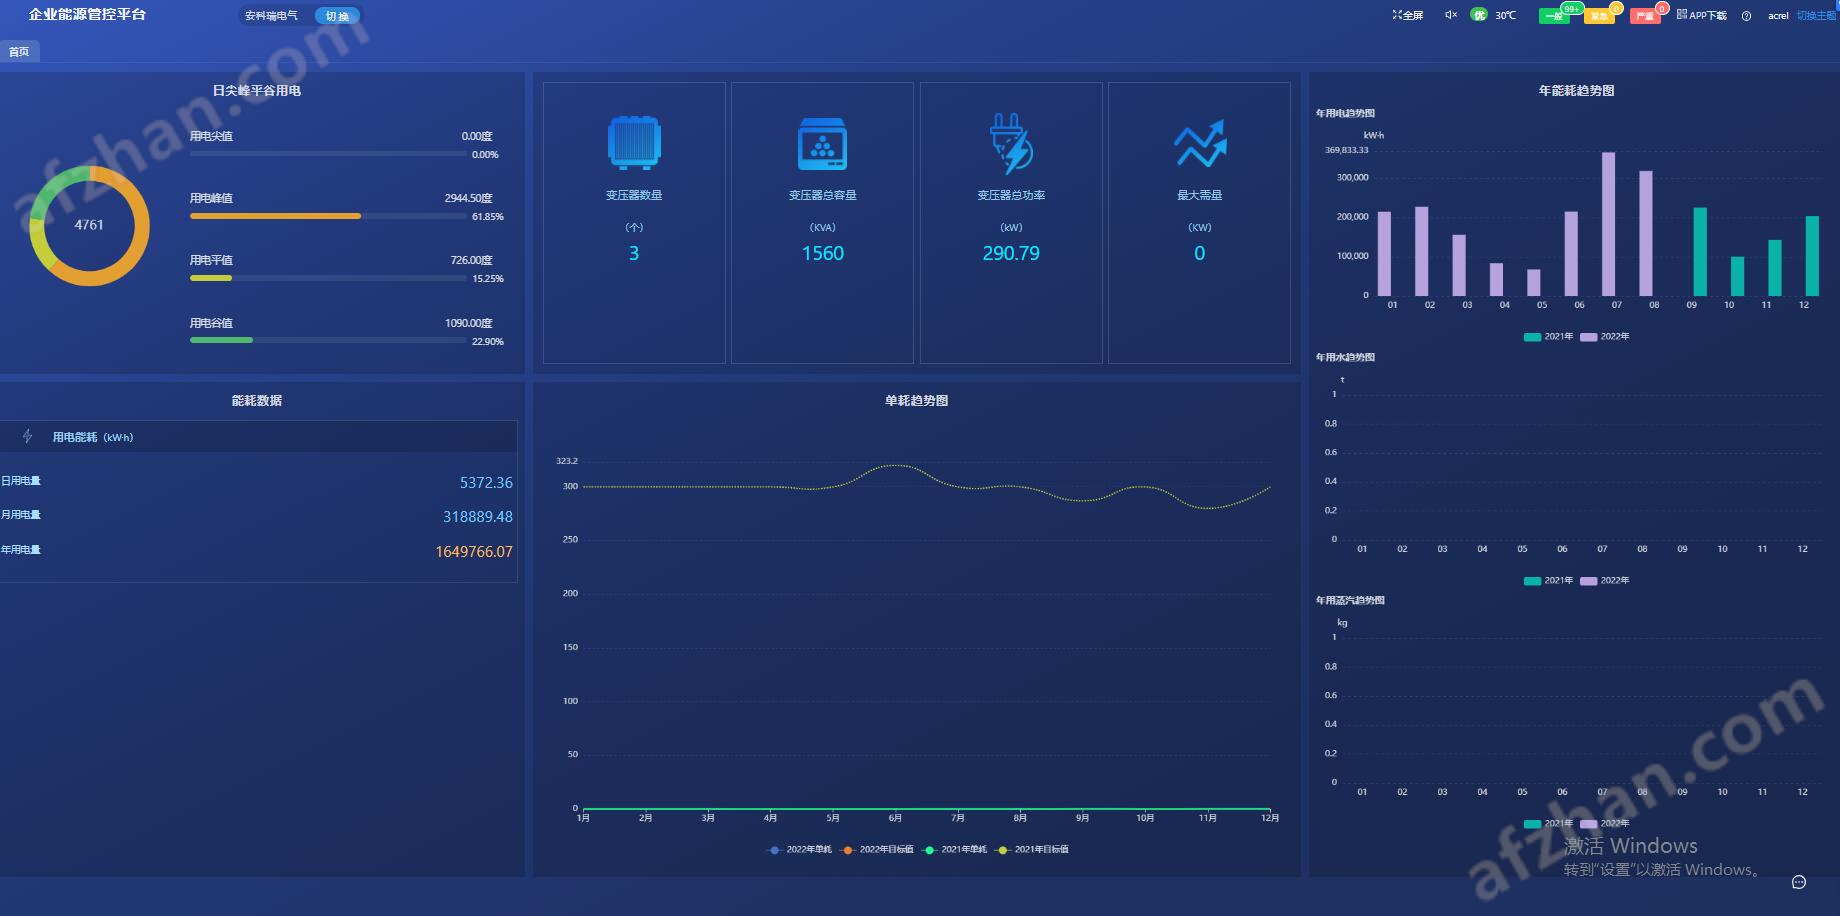
Task: Open the green 一般 alarm button
Action: tap(1554, 16)
